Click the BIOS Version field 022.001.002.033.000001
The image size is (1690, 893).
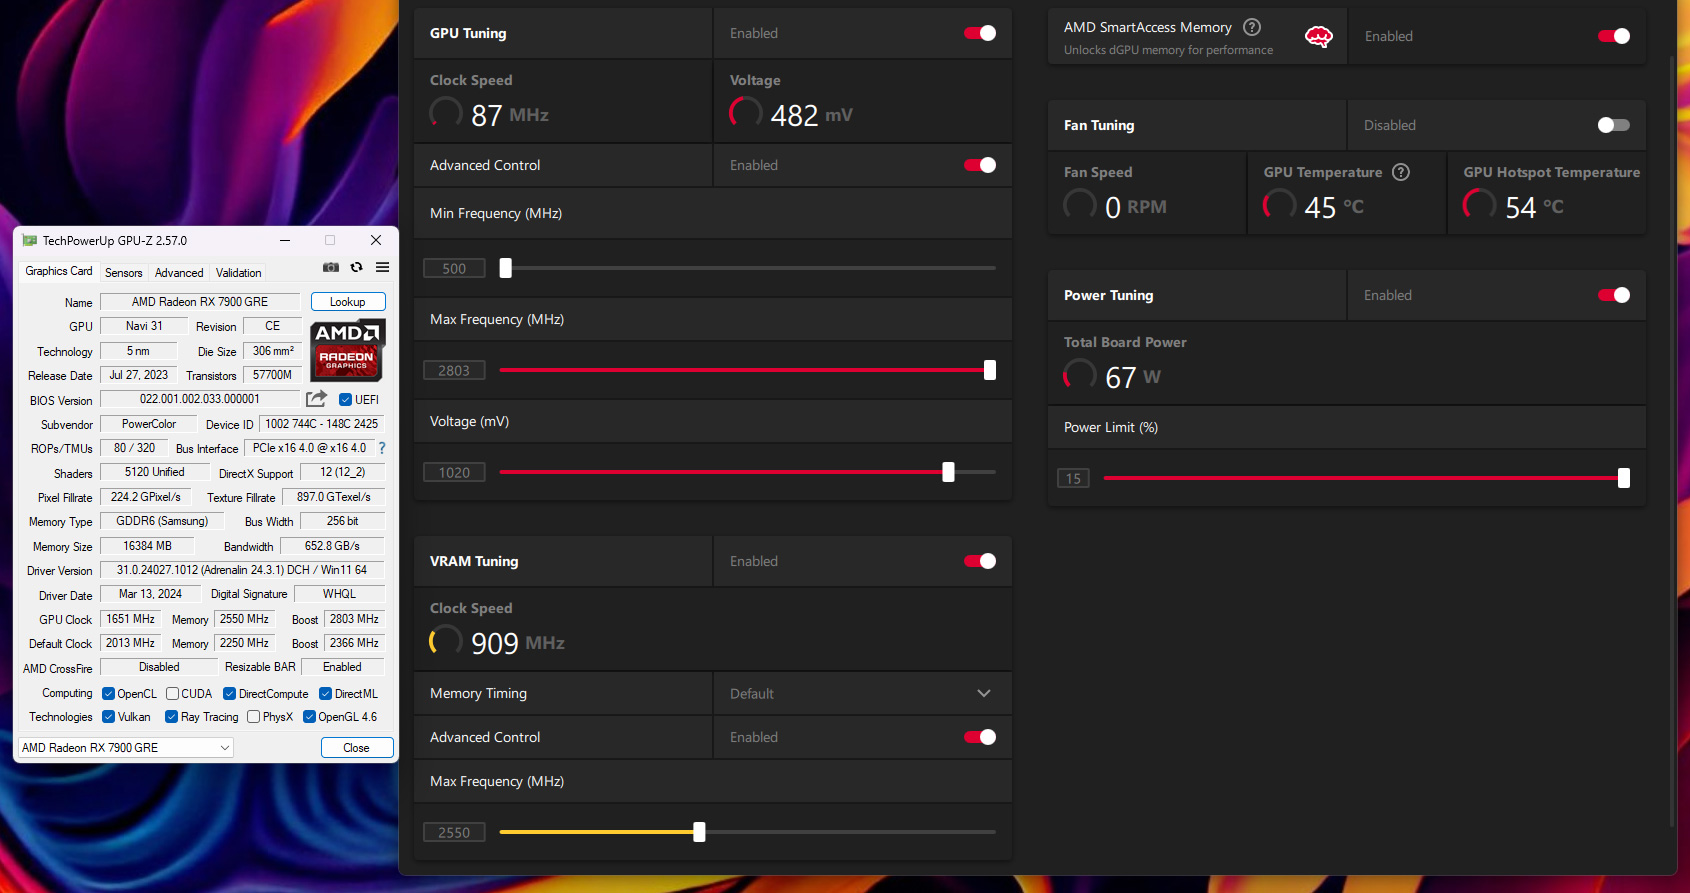(x=200, y=399)
